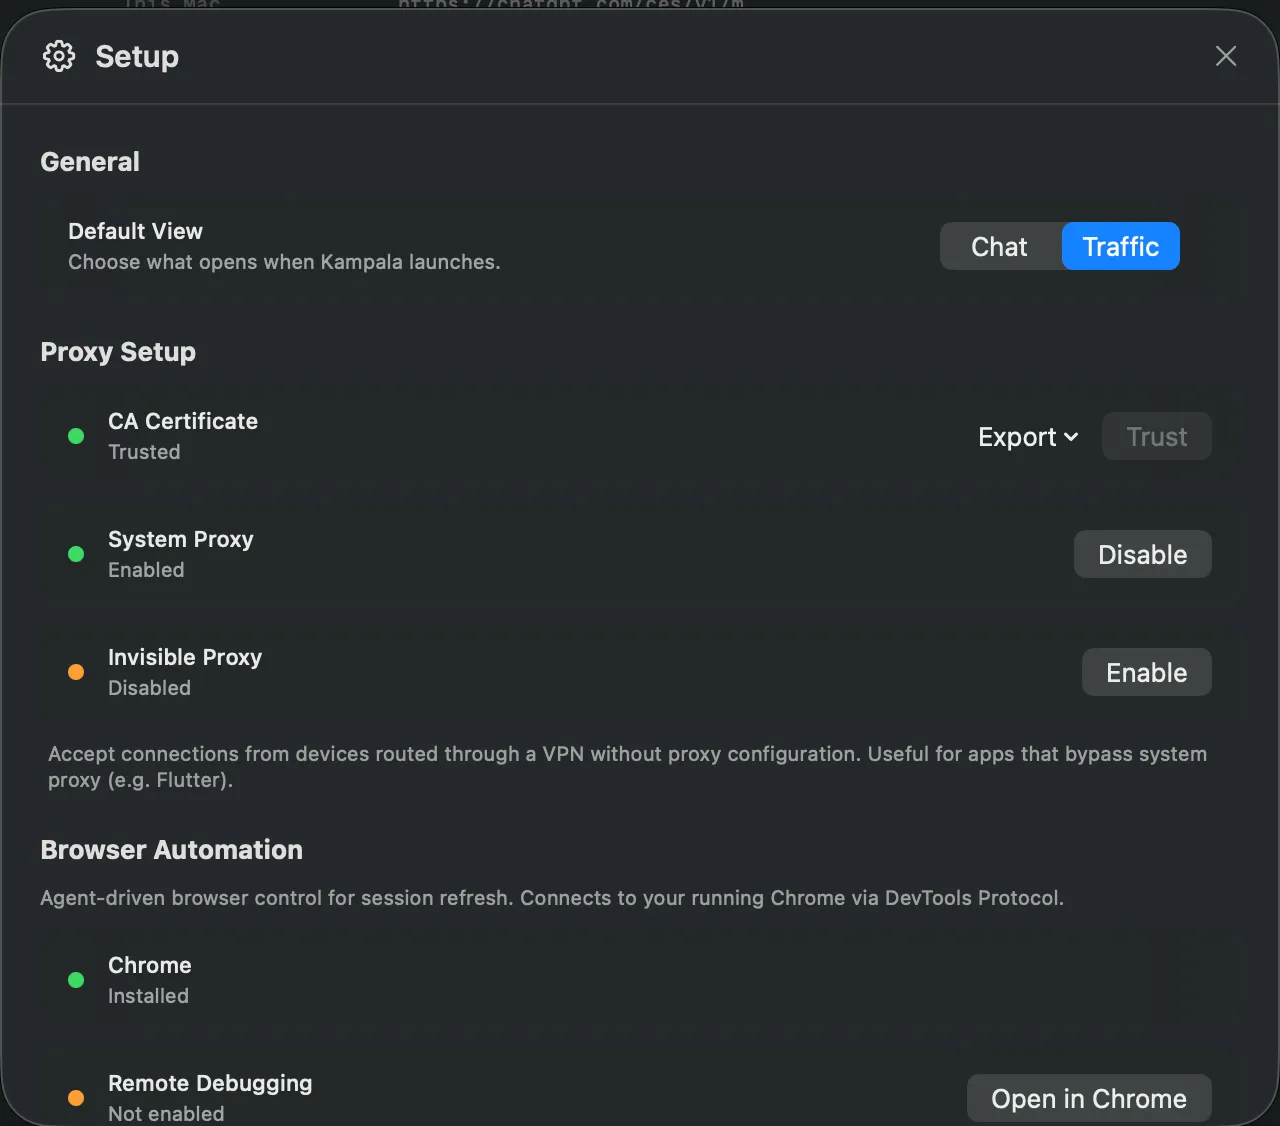Close the Setup dialog
Viewport: 1280px width, 1126px height.
[x=1226, y=56]
